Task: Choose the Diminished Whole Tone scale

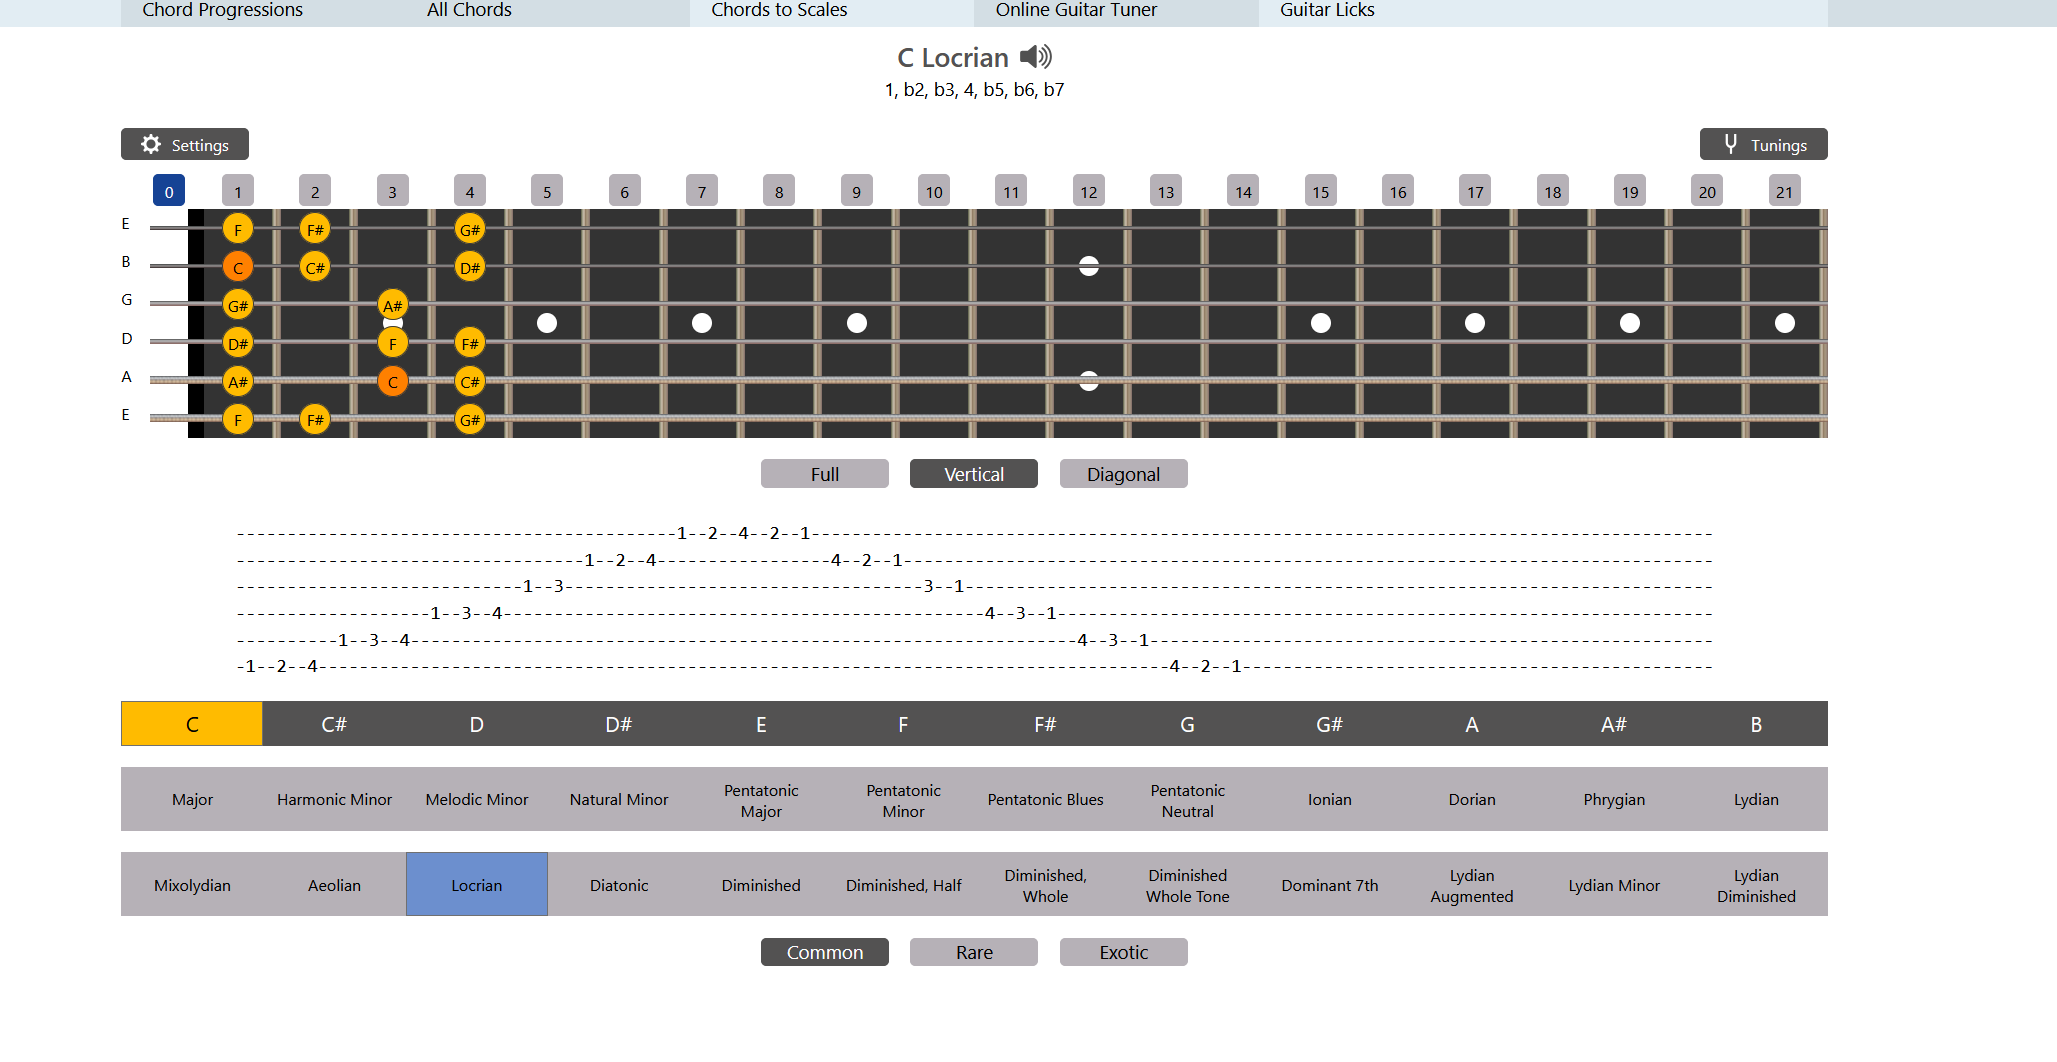Action: pos(1188,885)
